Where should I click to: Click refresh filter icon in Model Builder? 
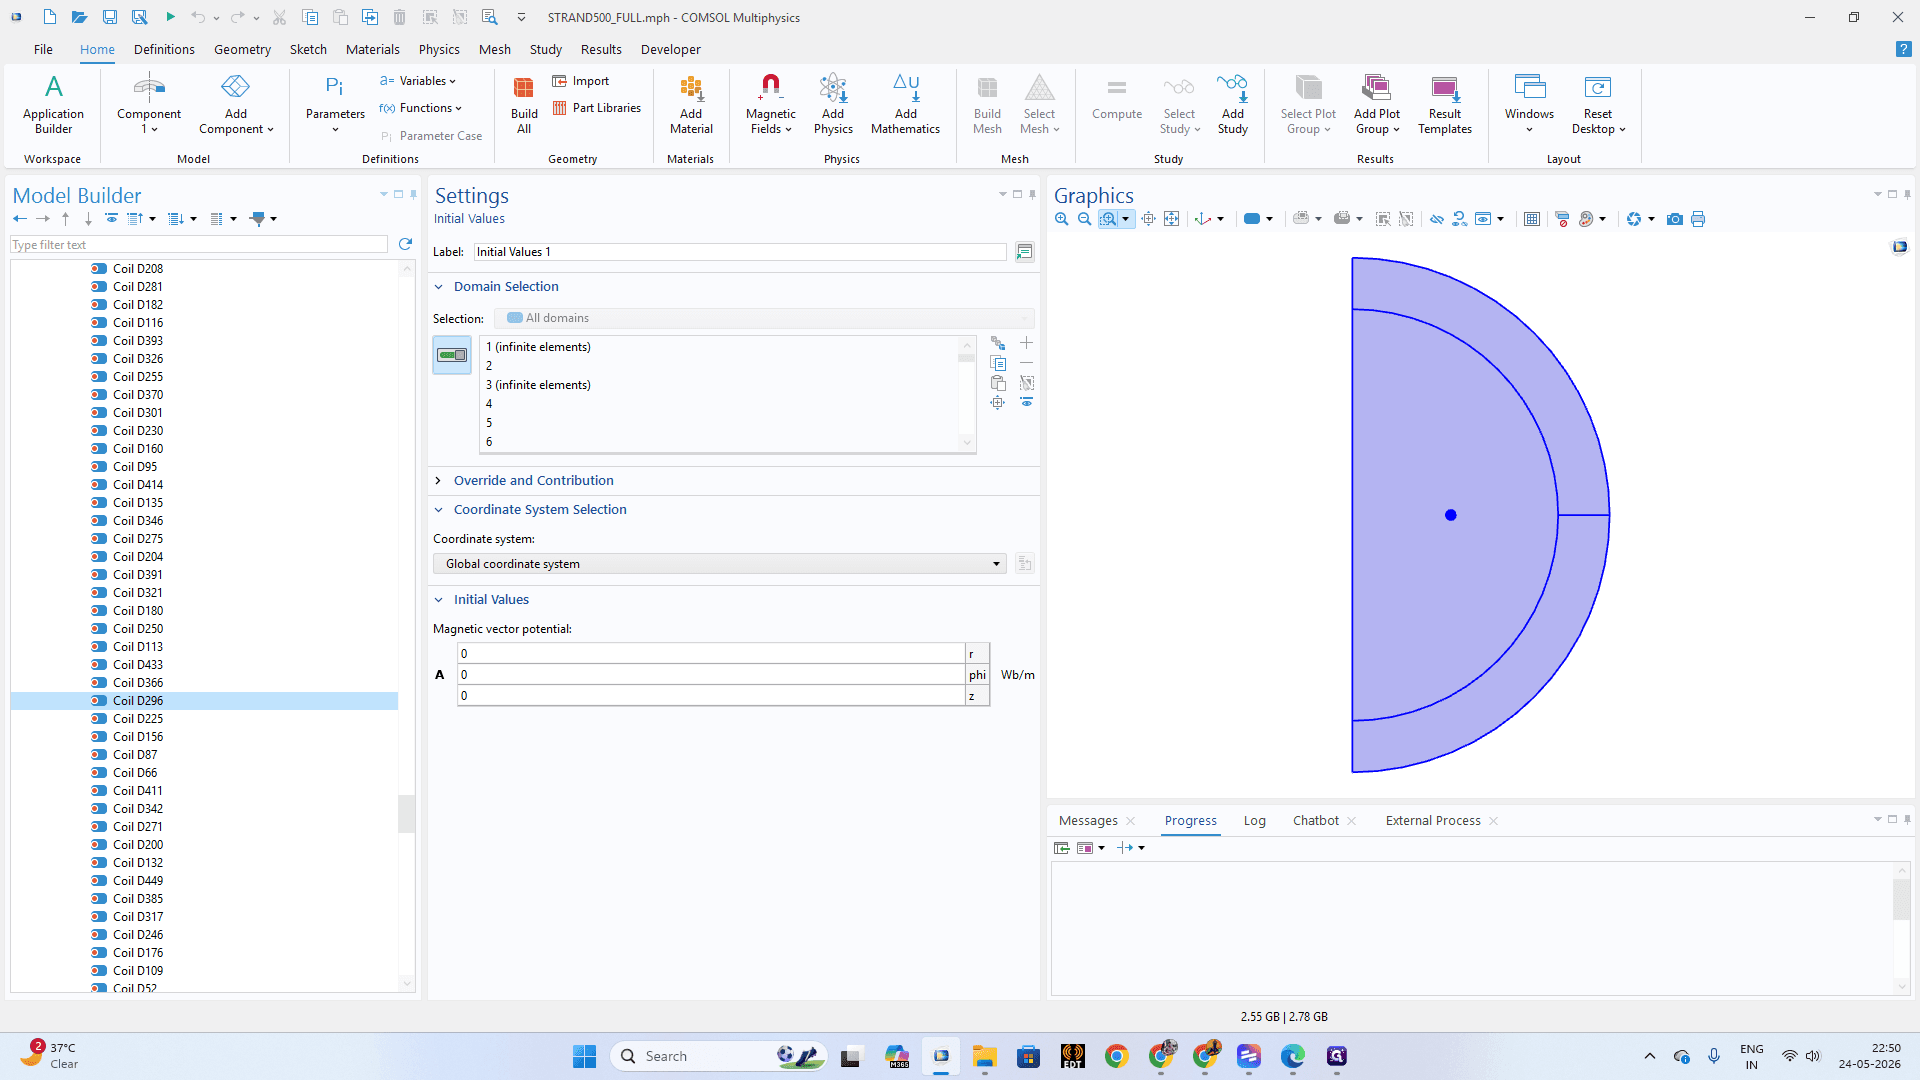[x=405, y=244]
